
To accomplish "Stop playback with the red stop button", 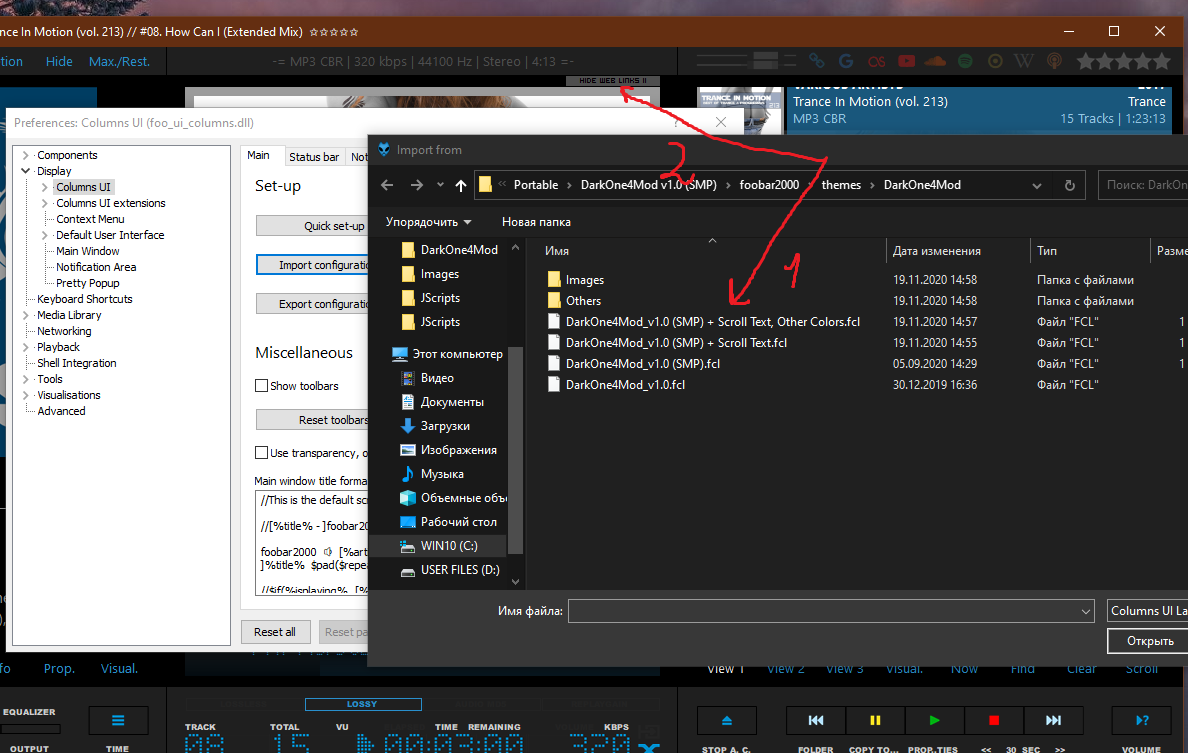I will pos(994,720).
